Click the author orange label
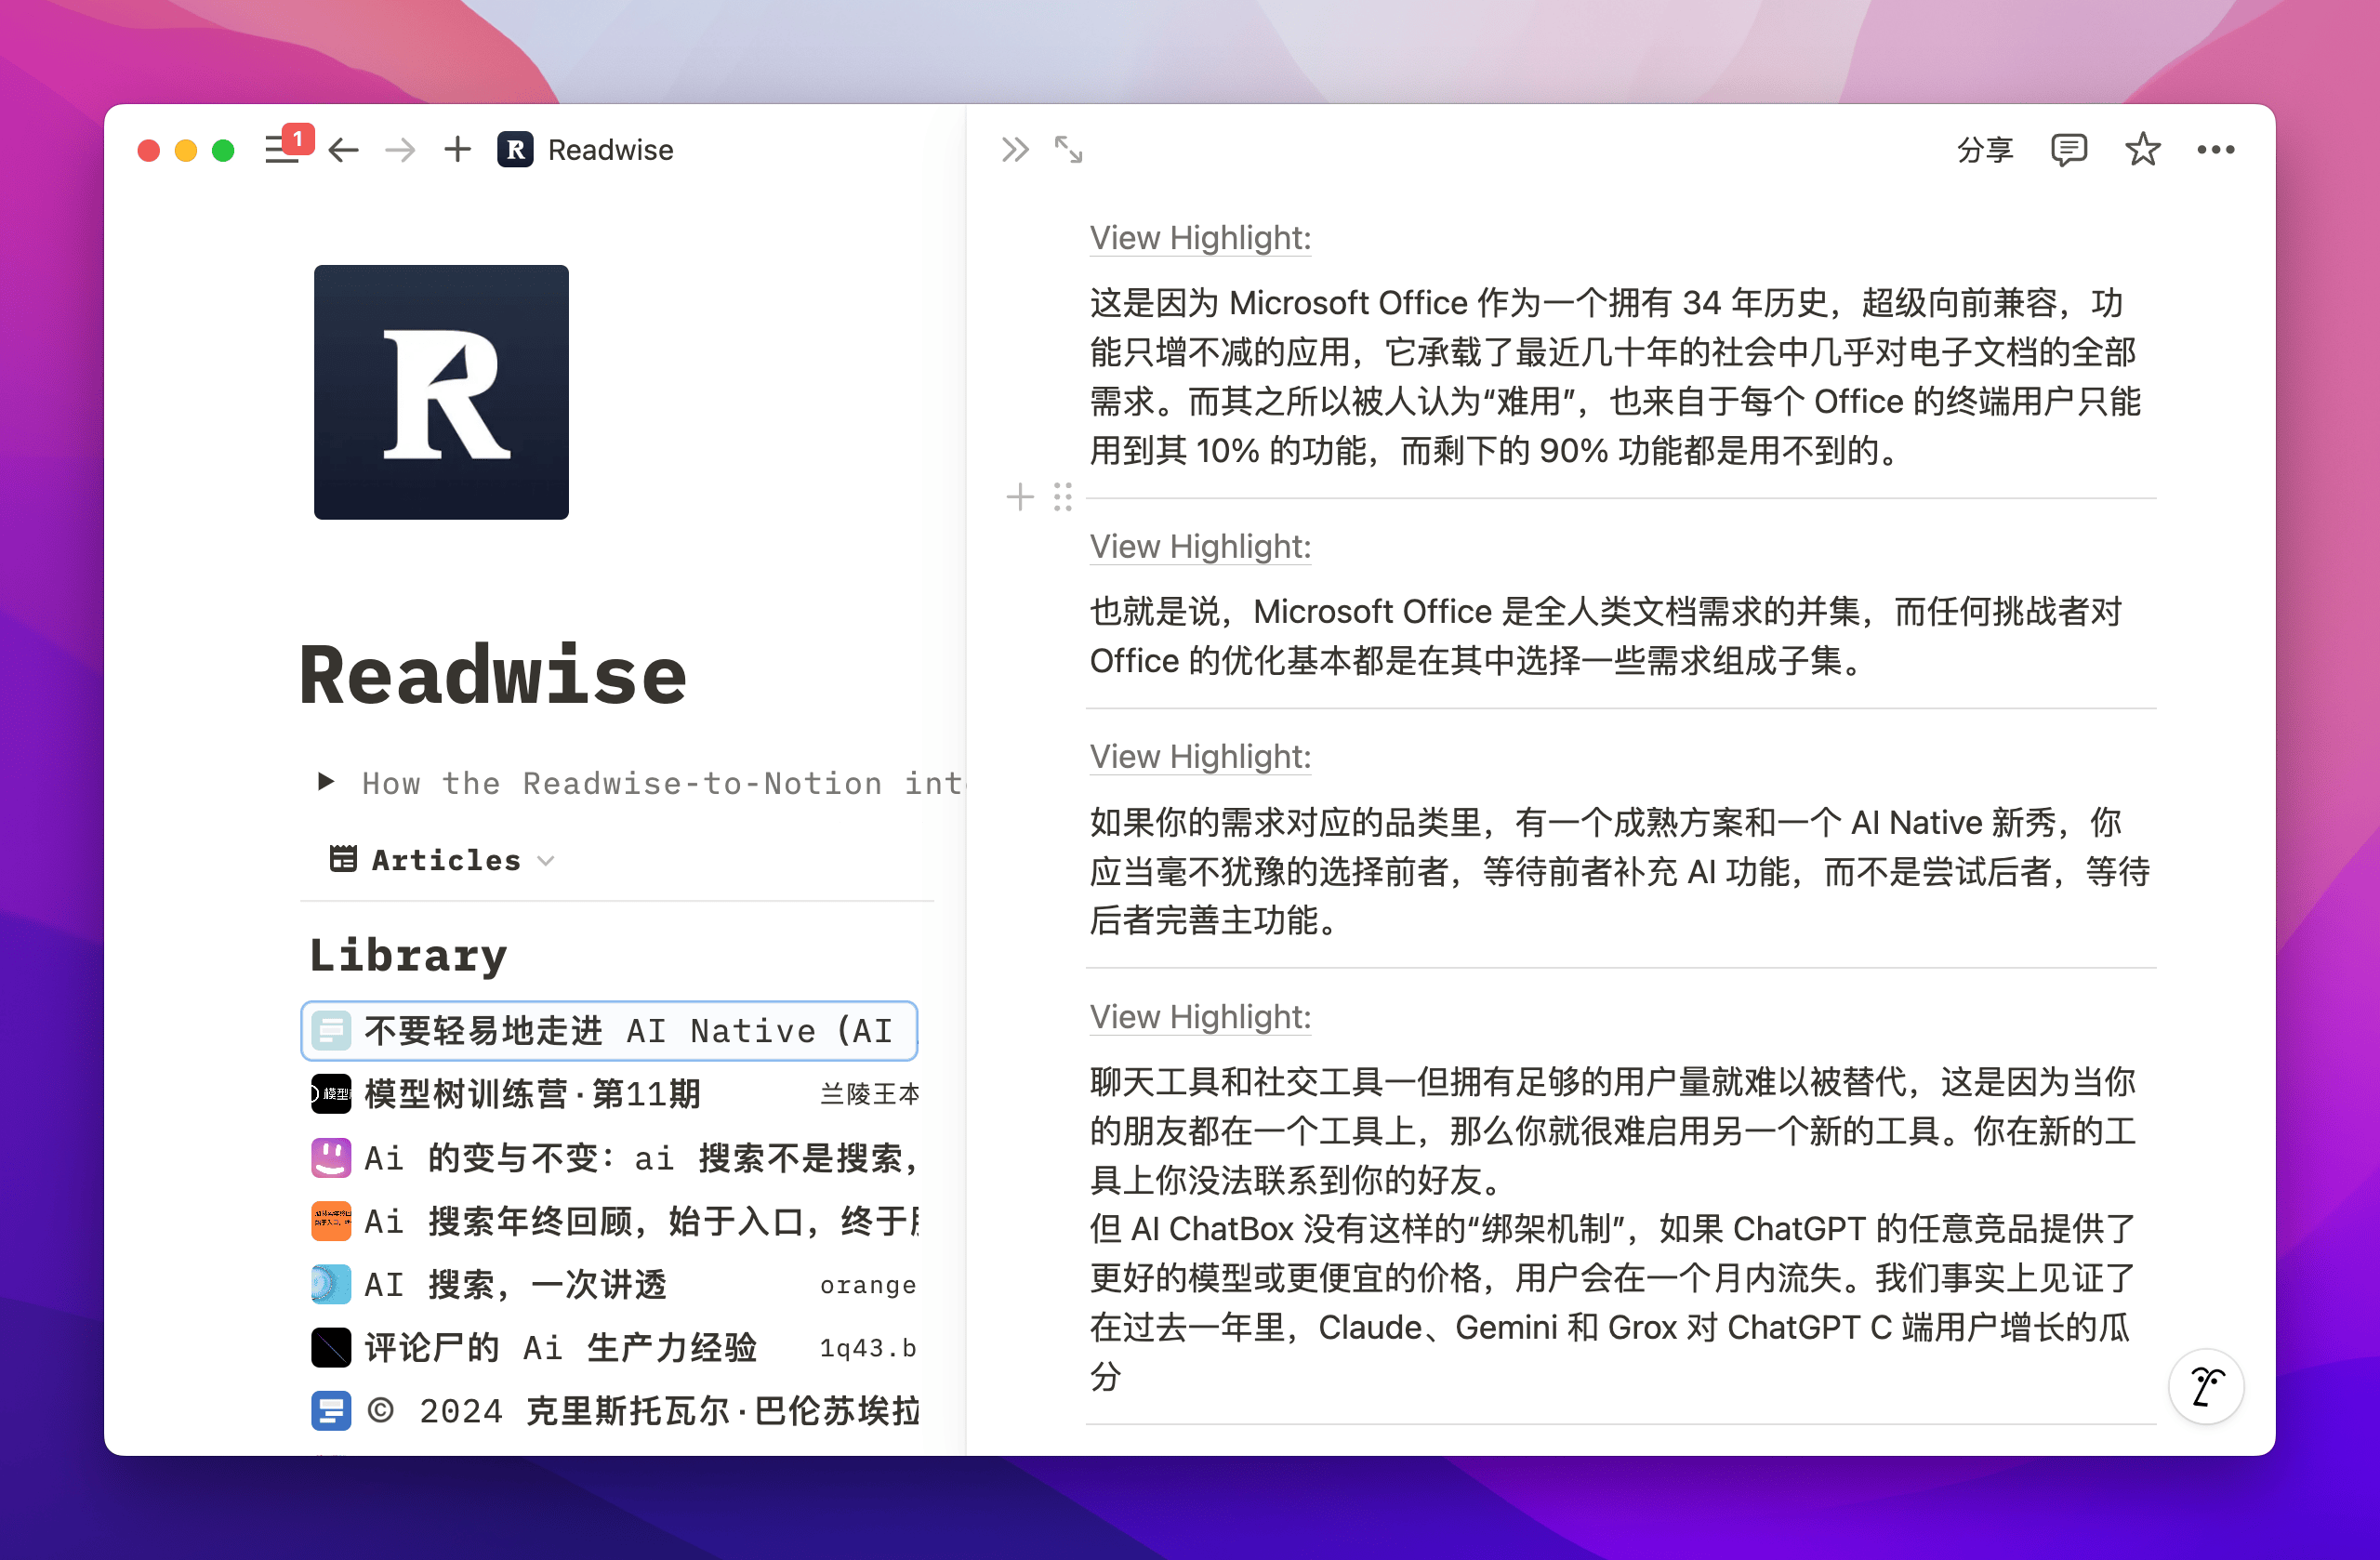The height and width of the screenshot is (1560, 2380). click(x=868, y=1285)
